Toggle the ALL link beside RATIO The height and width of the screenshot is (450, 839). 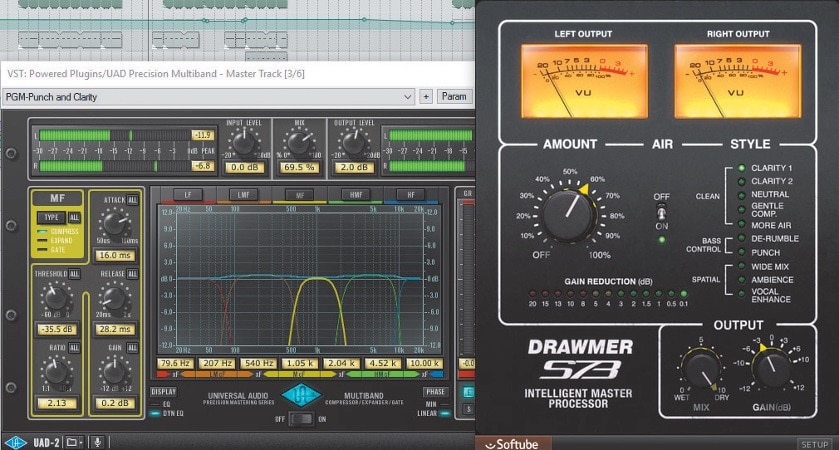(x=74, y=348)
